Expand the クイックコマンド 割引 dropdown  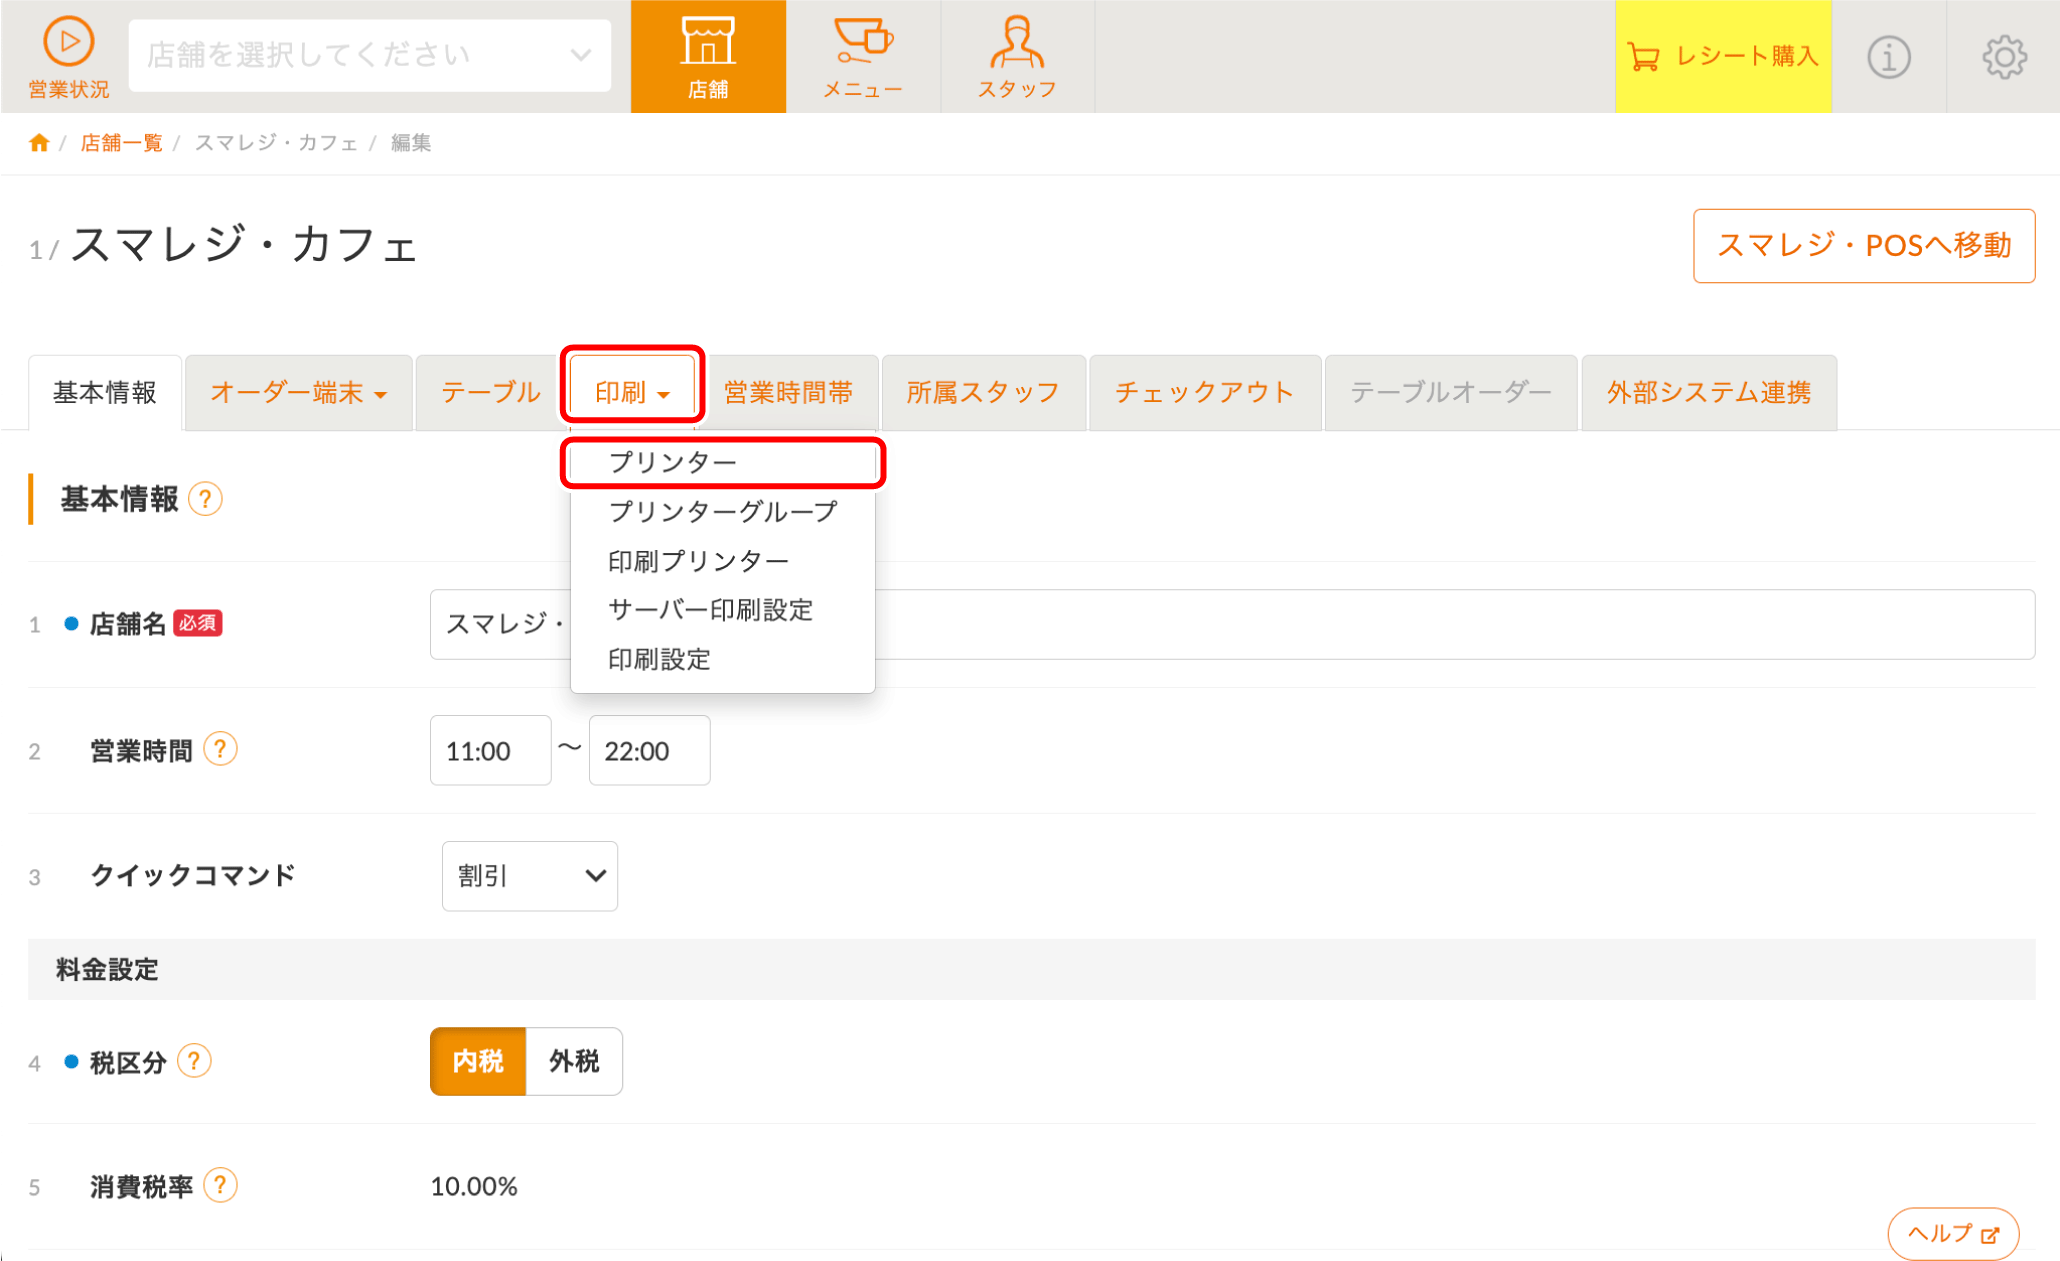[x=529, y=876]
